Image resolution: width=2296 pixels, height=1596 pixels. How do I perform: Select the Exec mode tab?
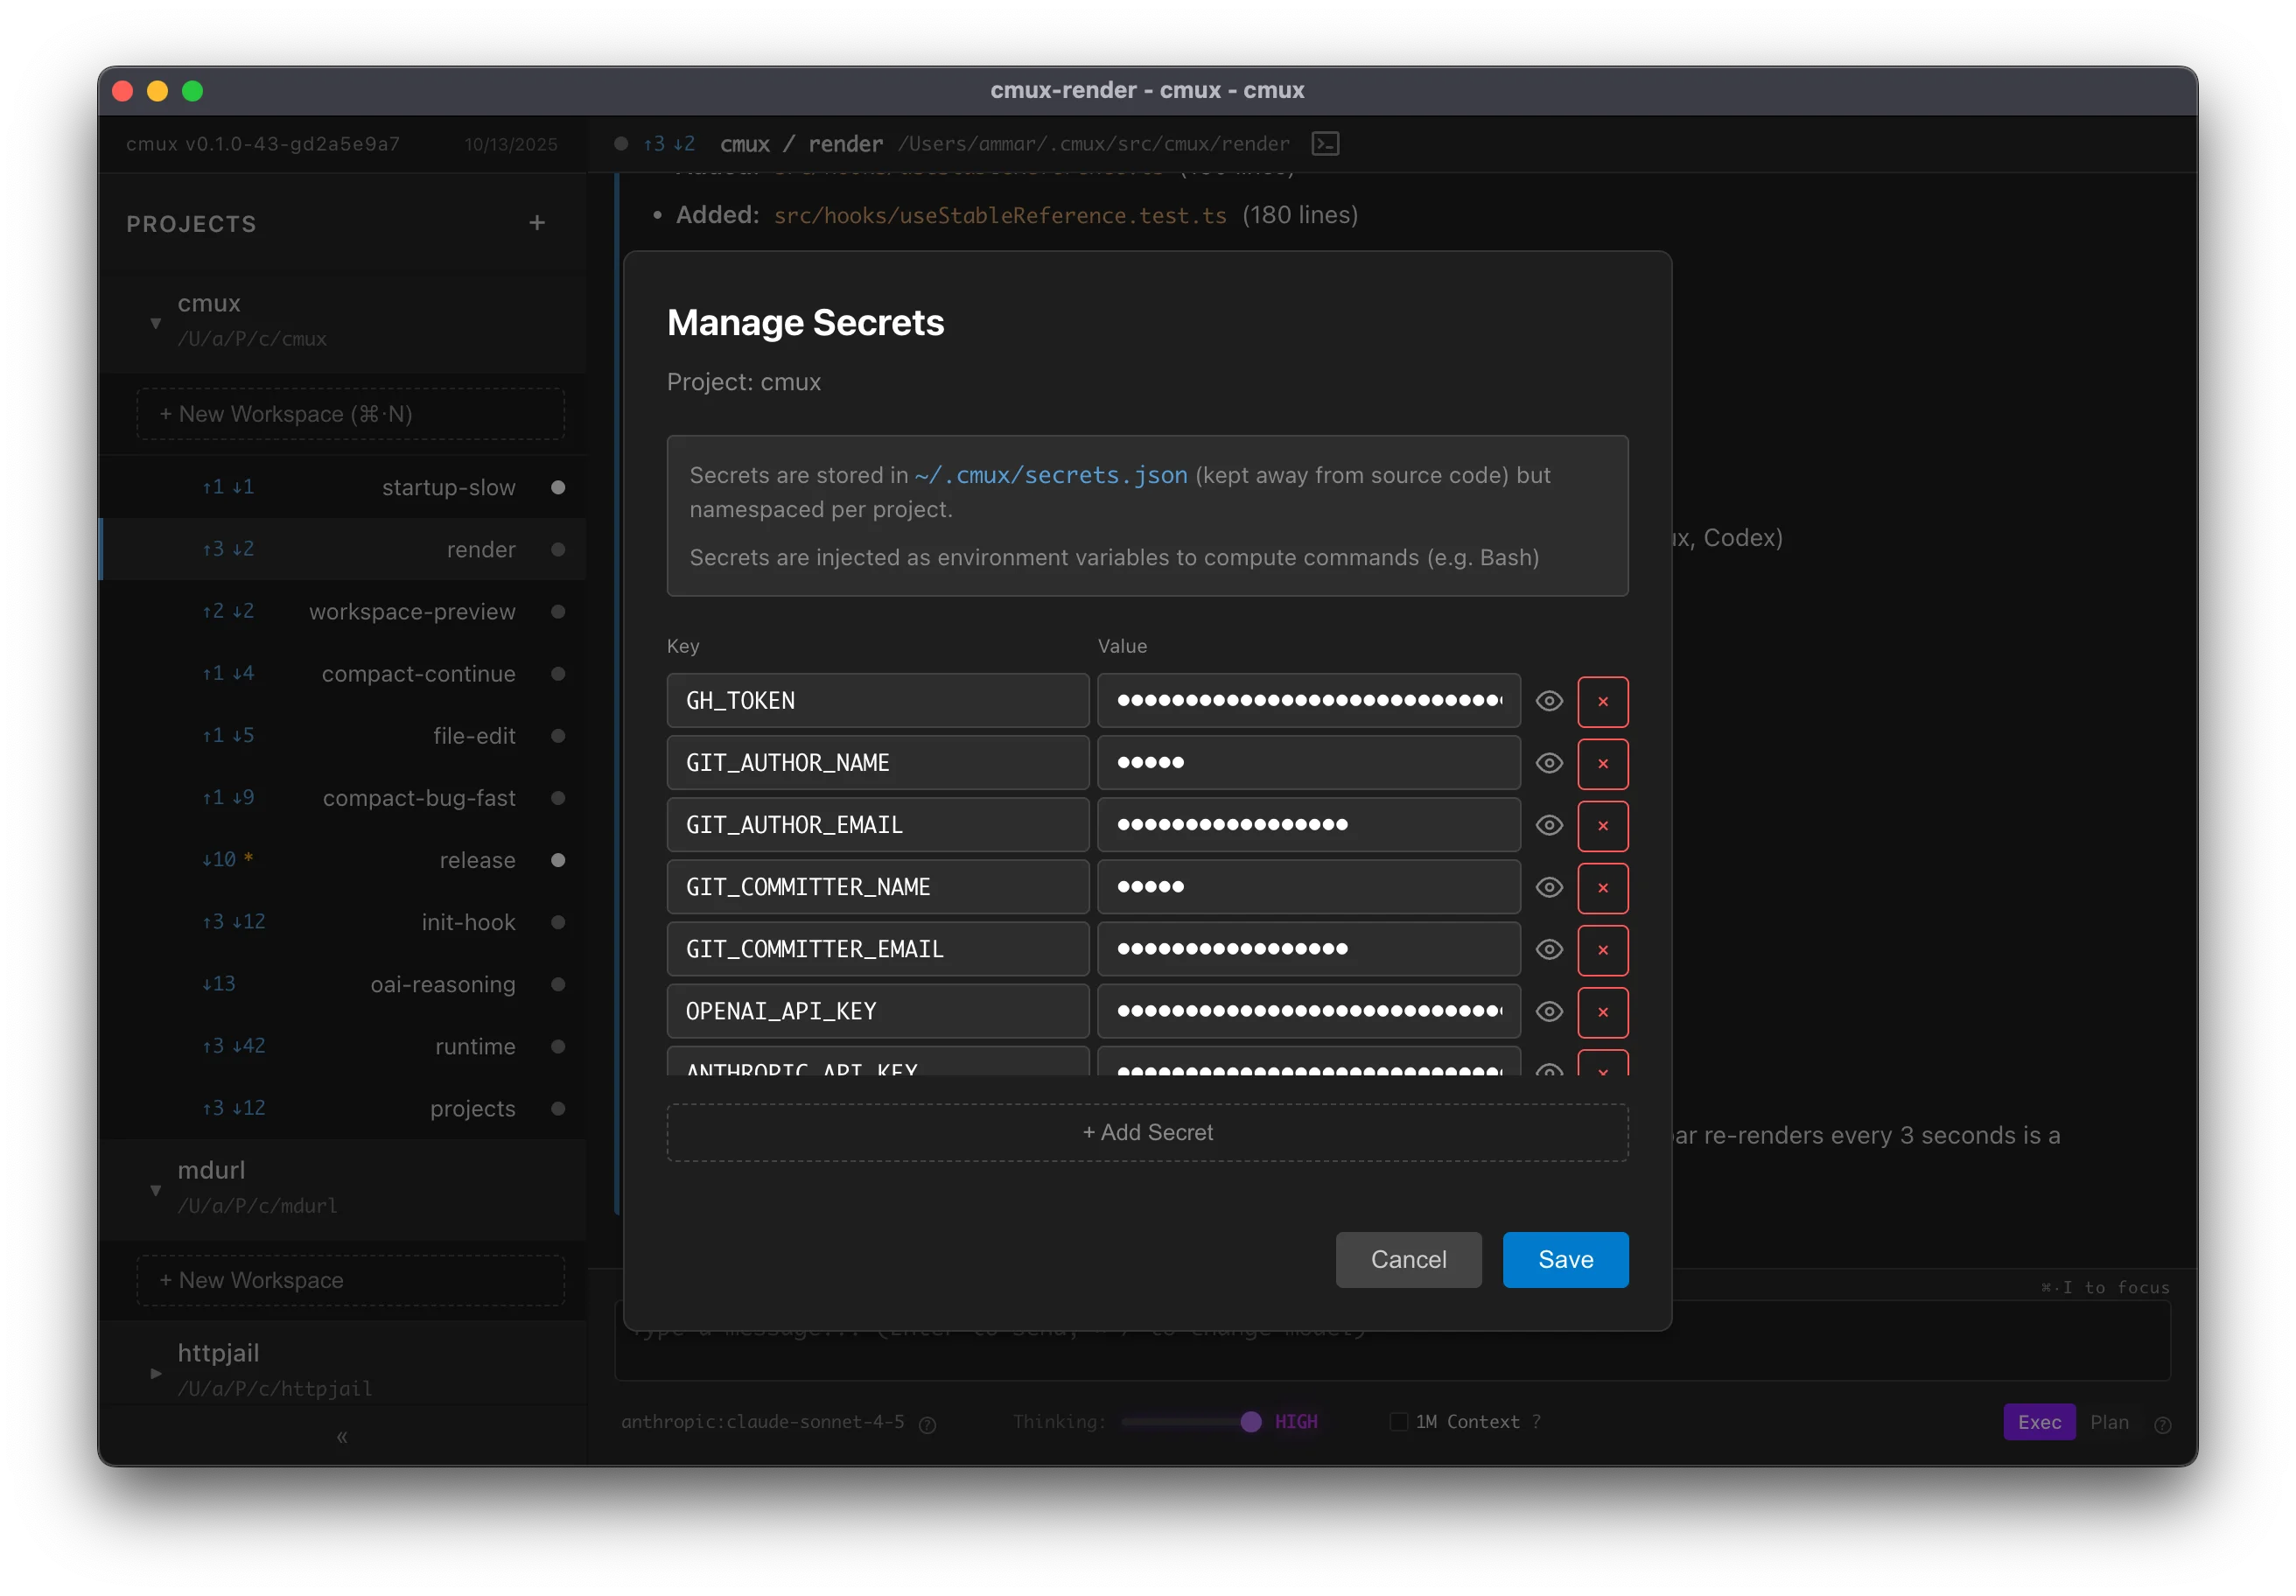click(x=2039, y=1422)
